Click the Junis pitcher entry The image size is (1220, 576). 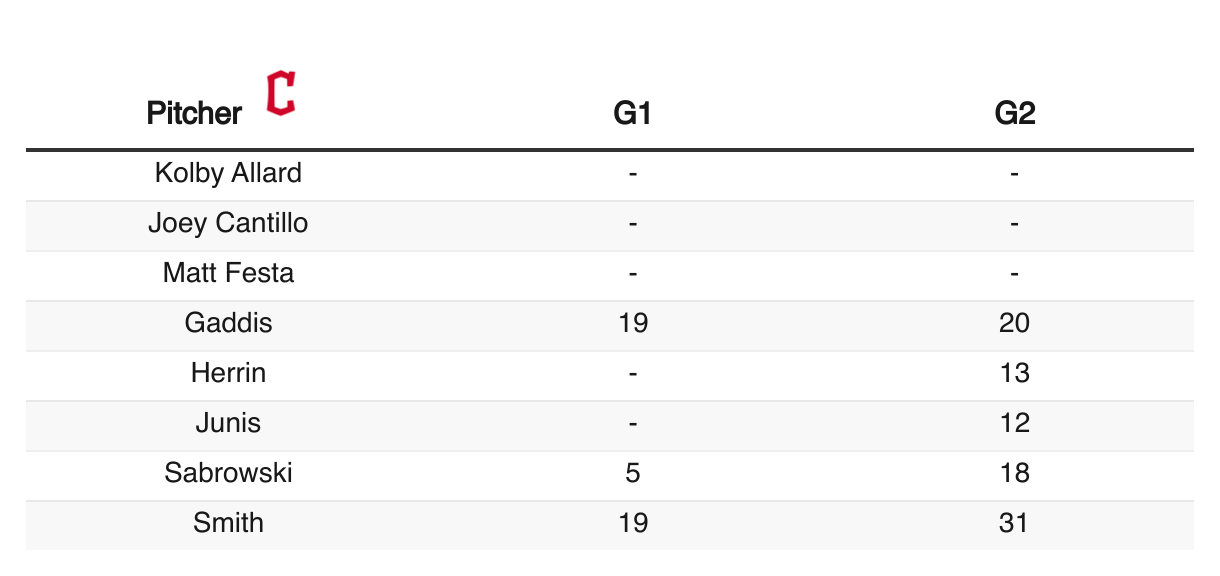point(228,423)
